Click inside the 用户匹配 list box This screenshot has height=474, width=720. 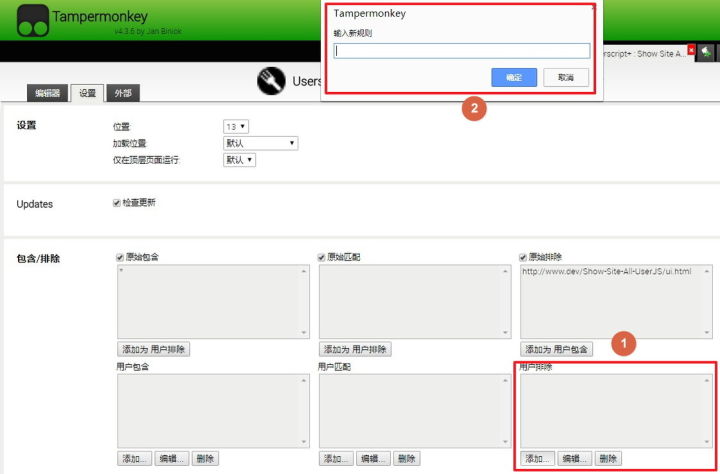tap(415, 411)
